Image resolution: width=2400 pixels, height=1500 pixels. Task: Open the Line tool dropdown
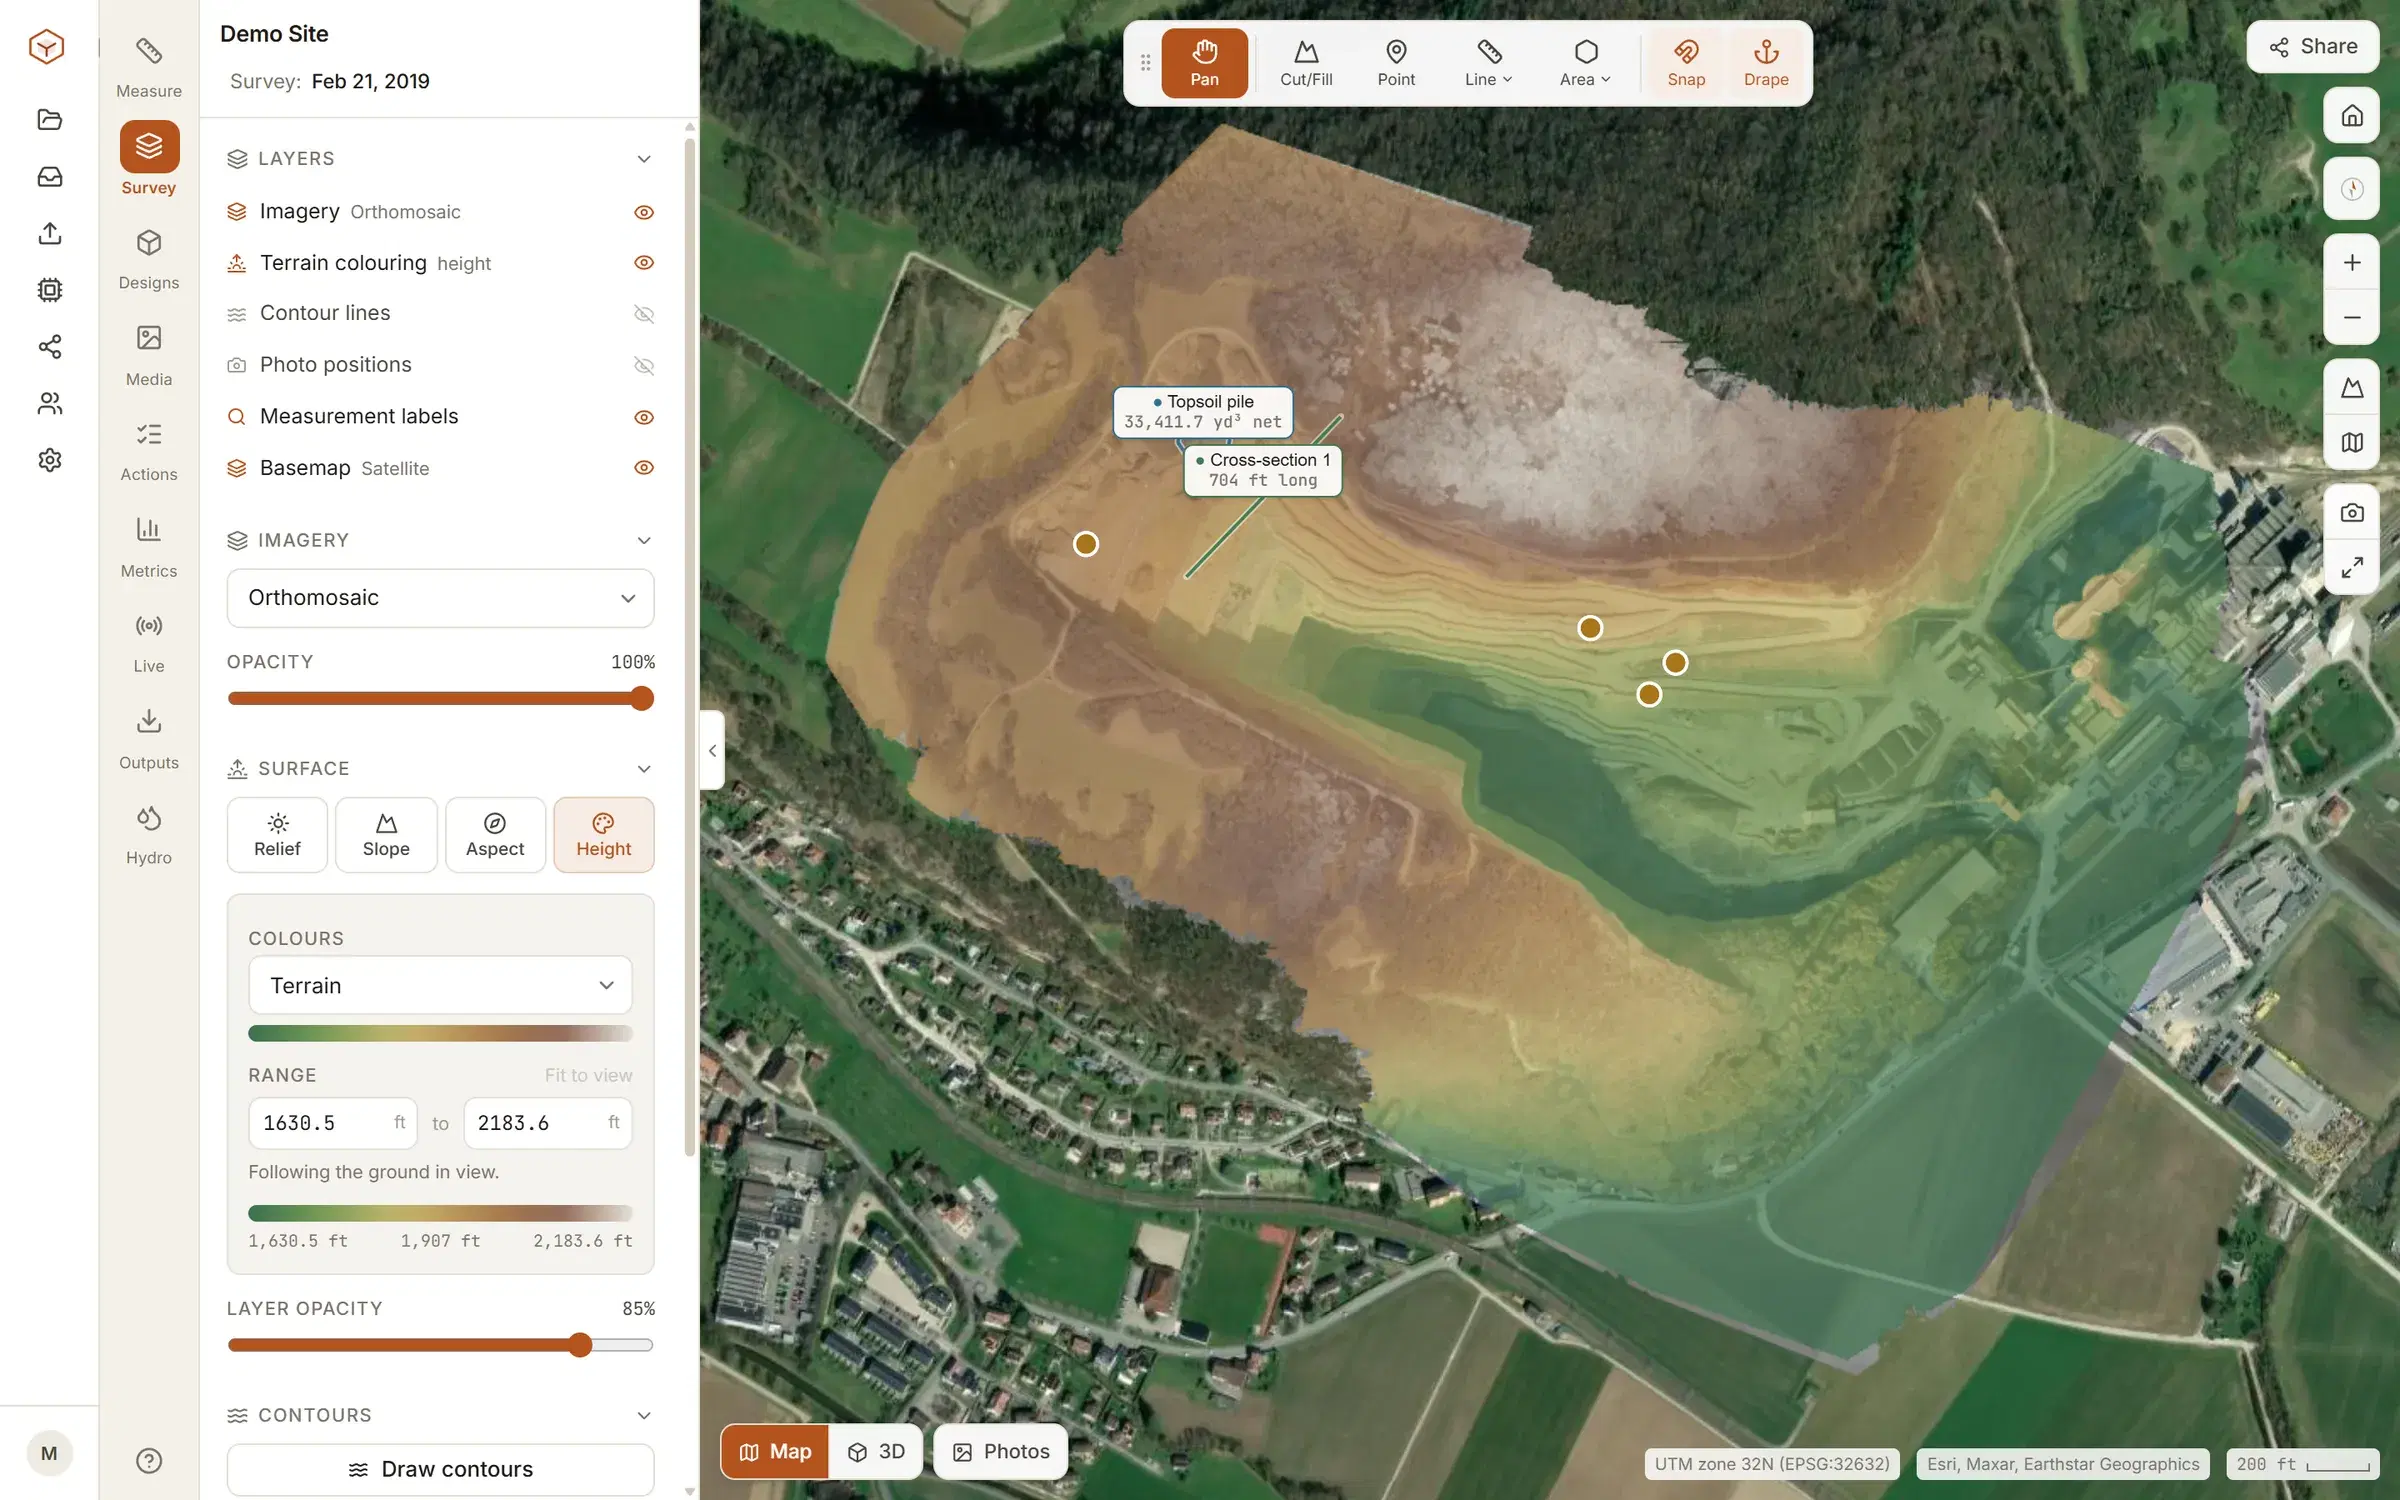coord(1488,63)
